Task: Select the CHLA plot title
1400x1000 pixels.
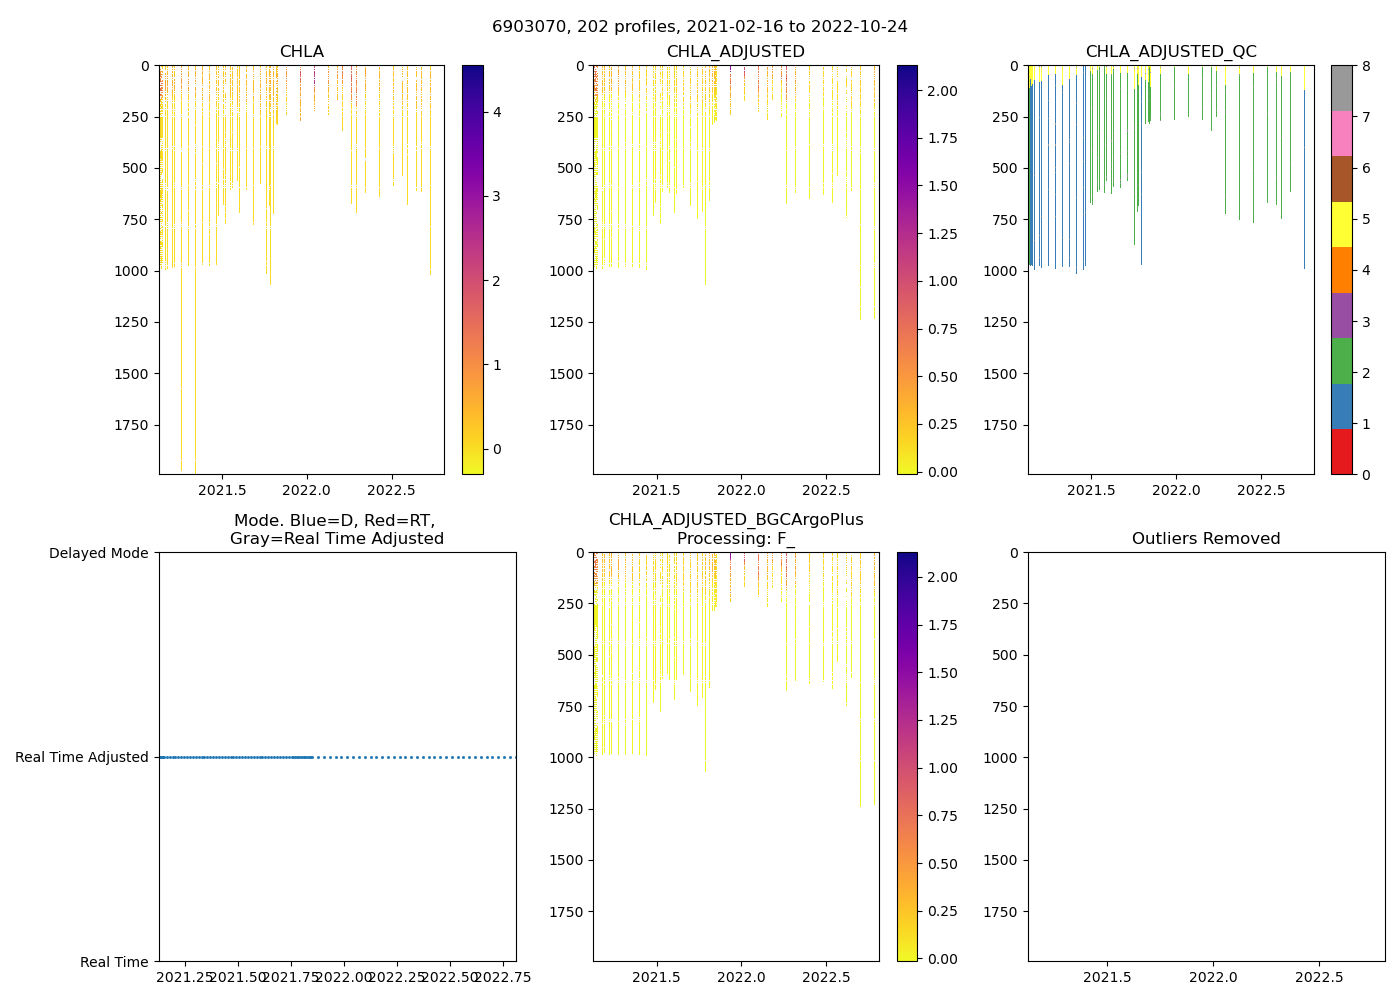Action: click(x=301, y=52)
